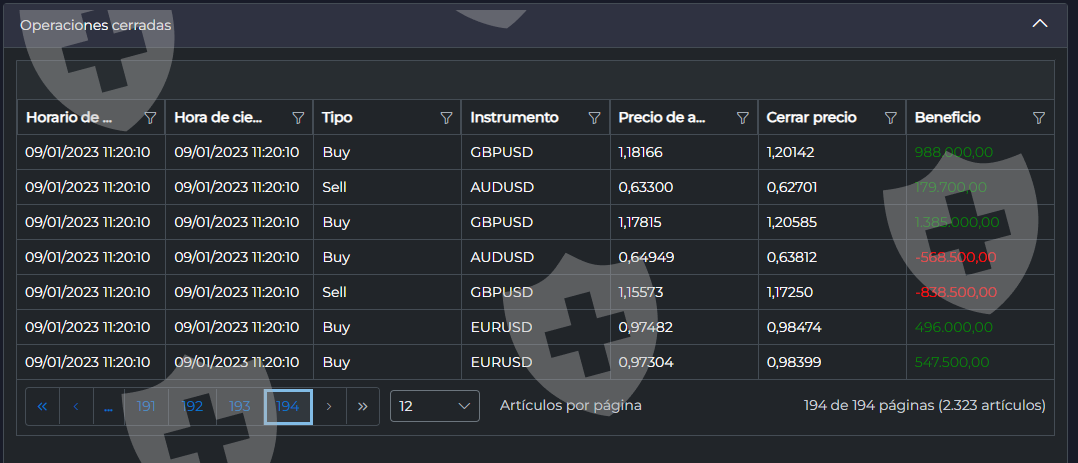This screenshot has width=1078, height=463.
Task: Go to page 191
Action: 146,407
